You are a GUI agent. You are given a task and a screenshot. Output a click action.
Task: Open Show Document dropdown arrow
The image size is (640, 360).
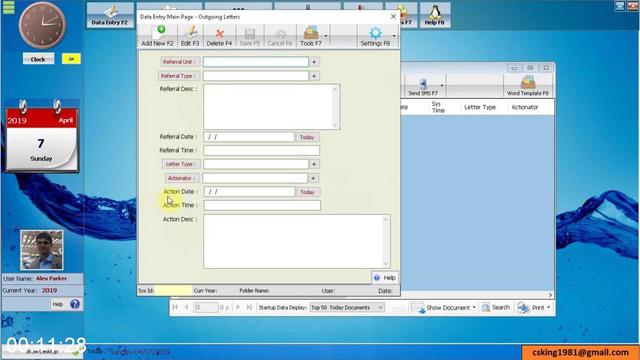tap(474, 307)
